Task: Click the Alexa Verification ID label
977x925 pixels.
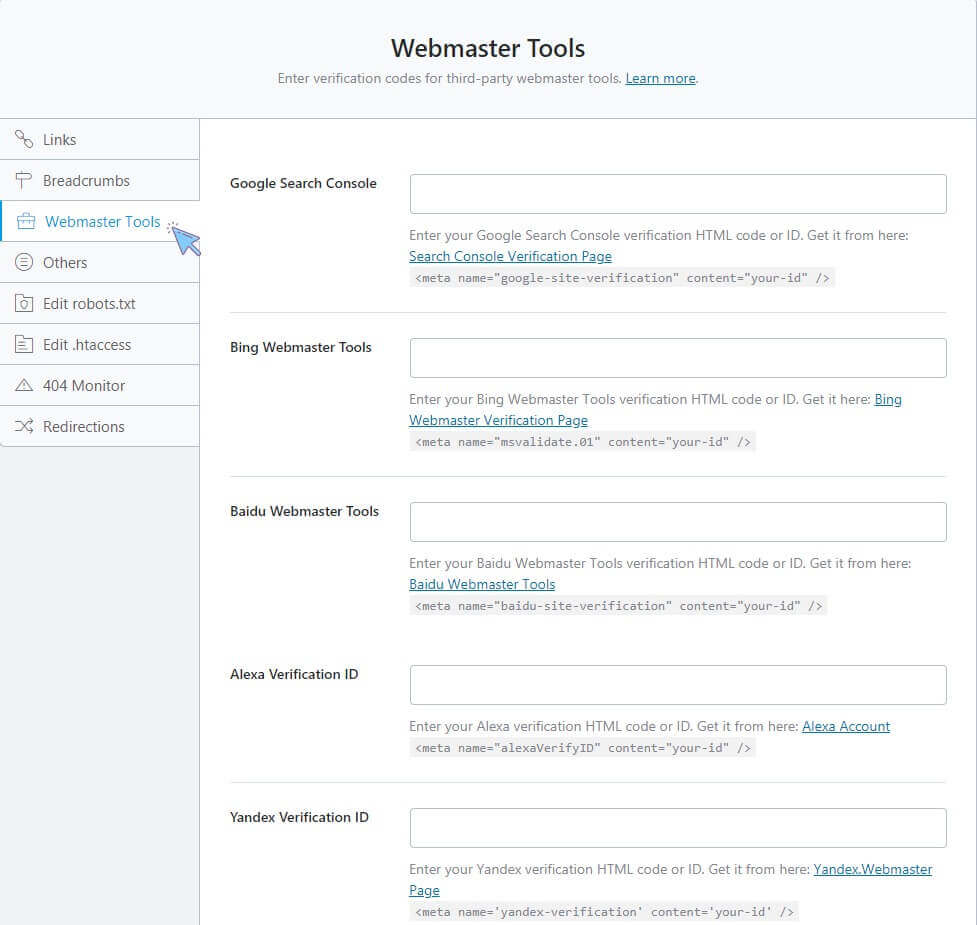Action: click(x=294, y=674)
